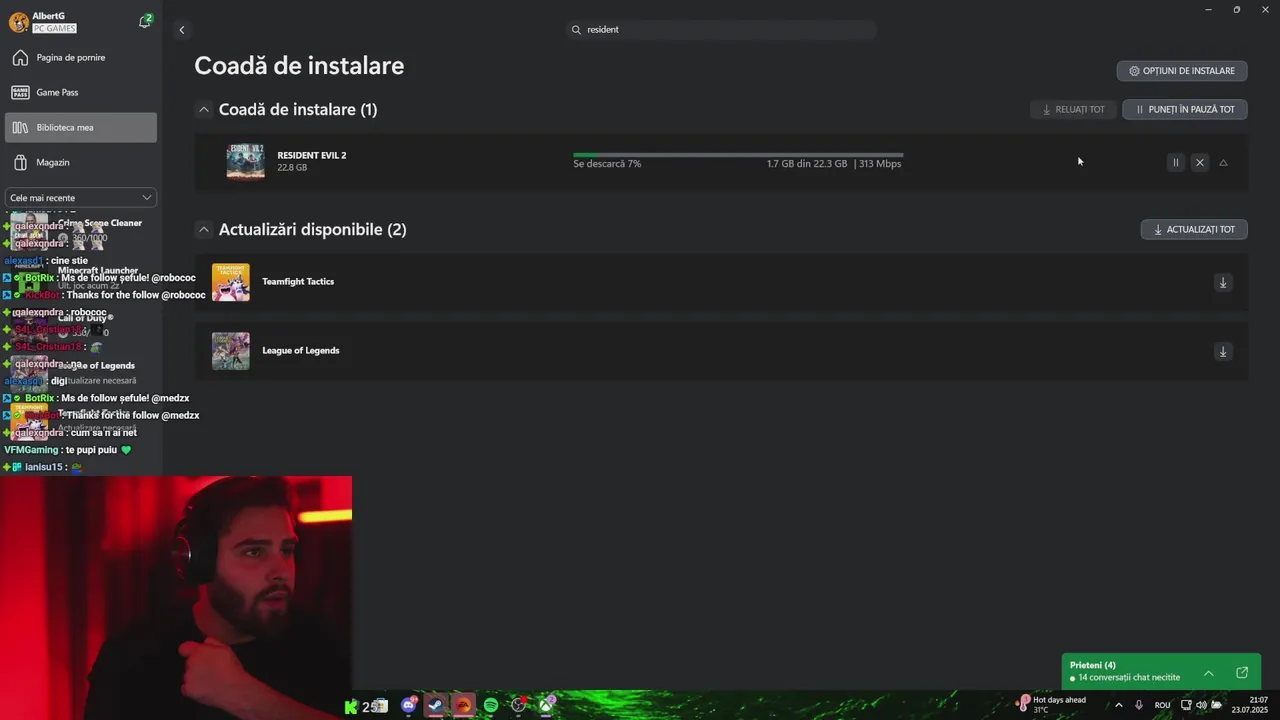Open Game Pass in sidebar
The height and width of the screenshot is (720, 1280).
[81, 92]
